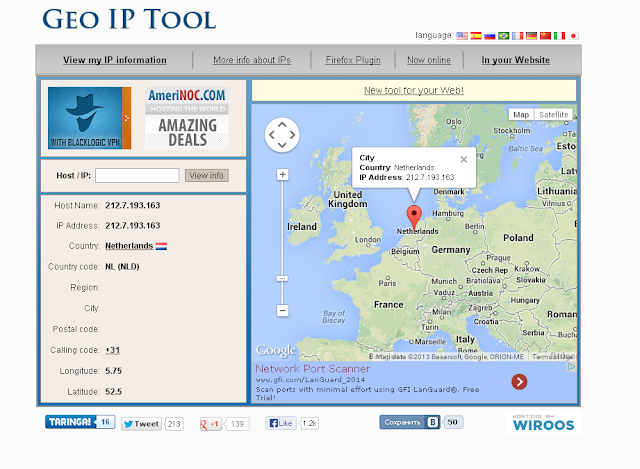Click the VK Сохранить share button
640x469 pixels.
coord(409,422)
